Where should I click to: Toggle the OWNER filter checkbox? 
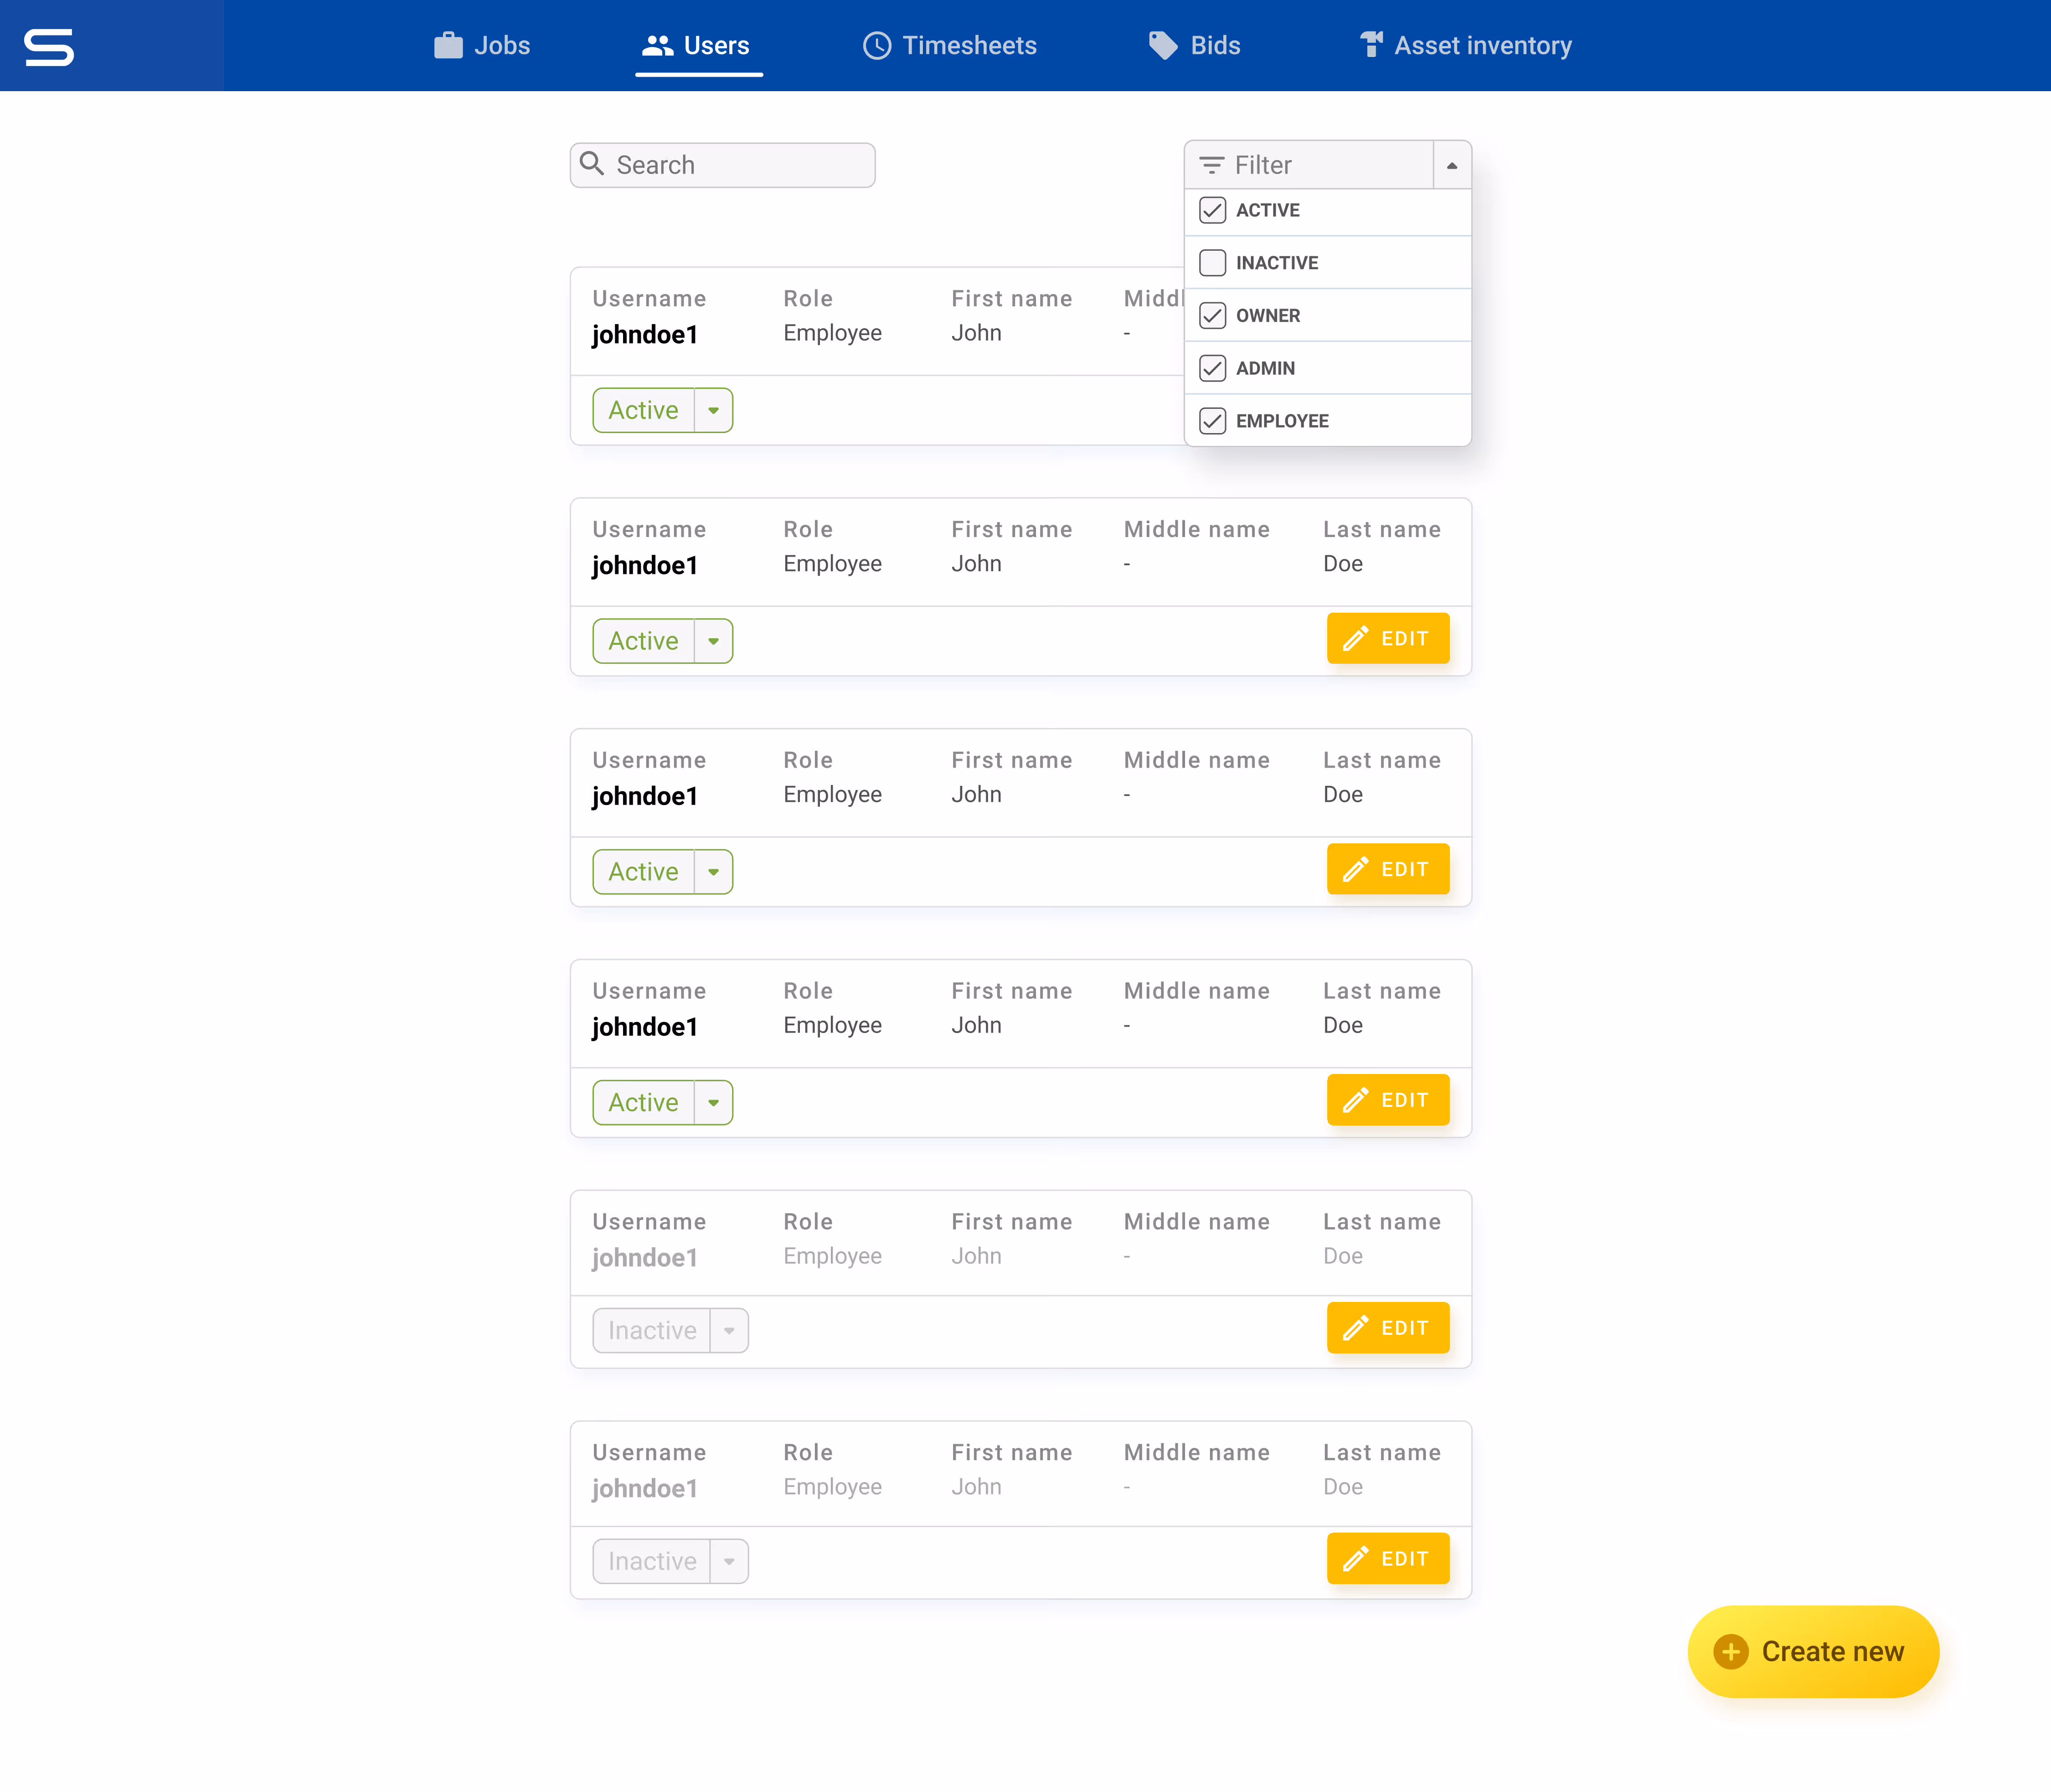(x=1212, y=316)
